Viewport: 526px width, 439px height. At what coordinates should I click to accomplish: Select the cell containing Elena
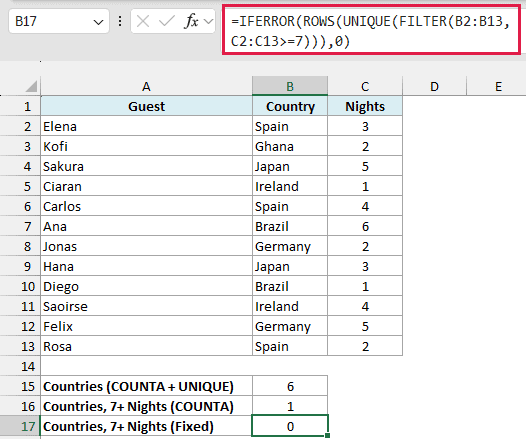(146, 126)
